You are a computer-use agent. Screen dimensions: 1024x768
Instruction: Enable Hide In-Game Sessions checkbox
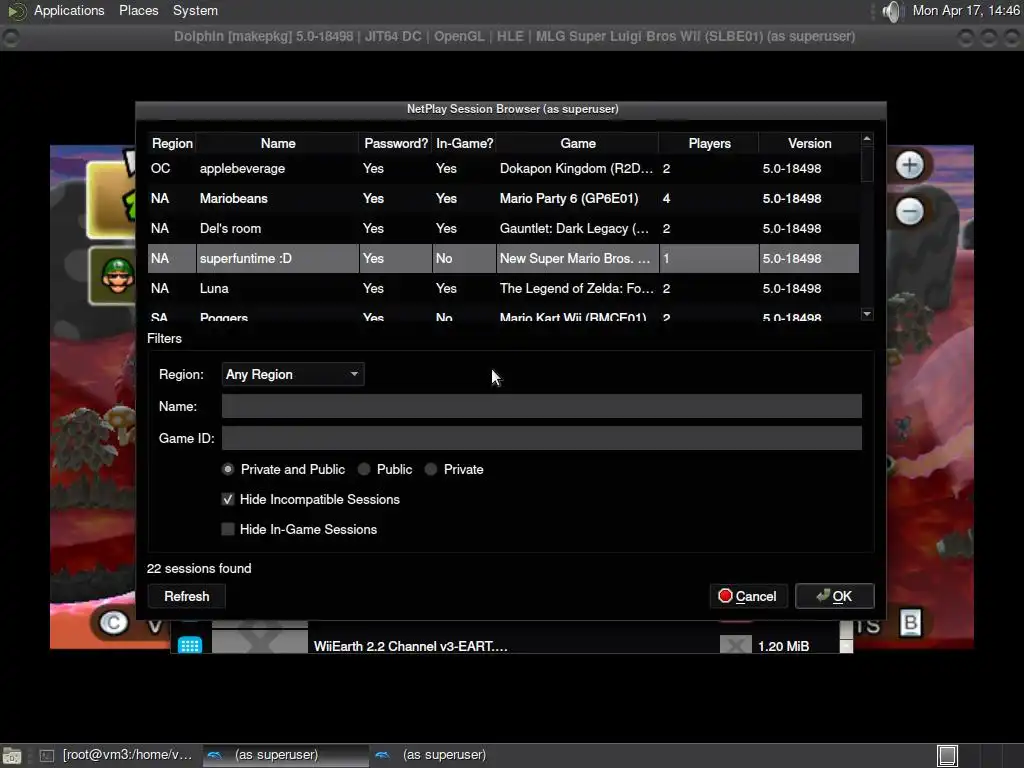pos(228,530)
